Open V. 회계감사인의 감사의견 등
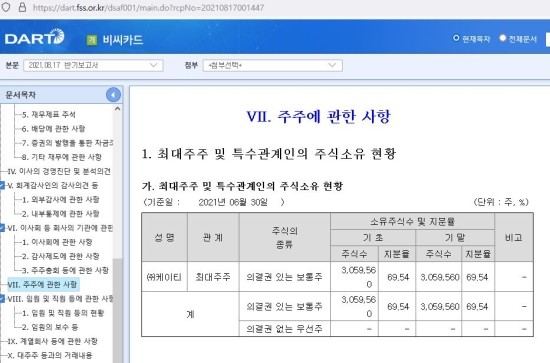 [x=53, y=185]
